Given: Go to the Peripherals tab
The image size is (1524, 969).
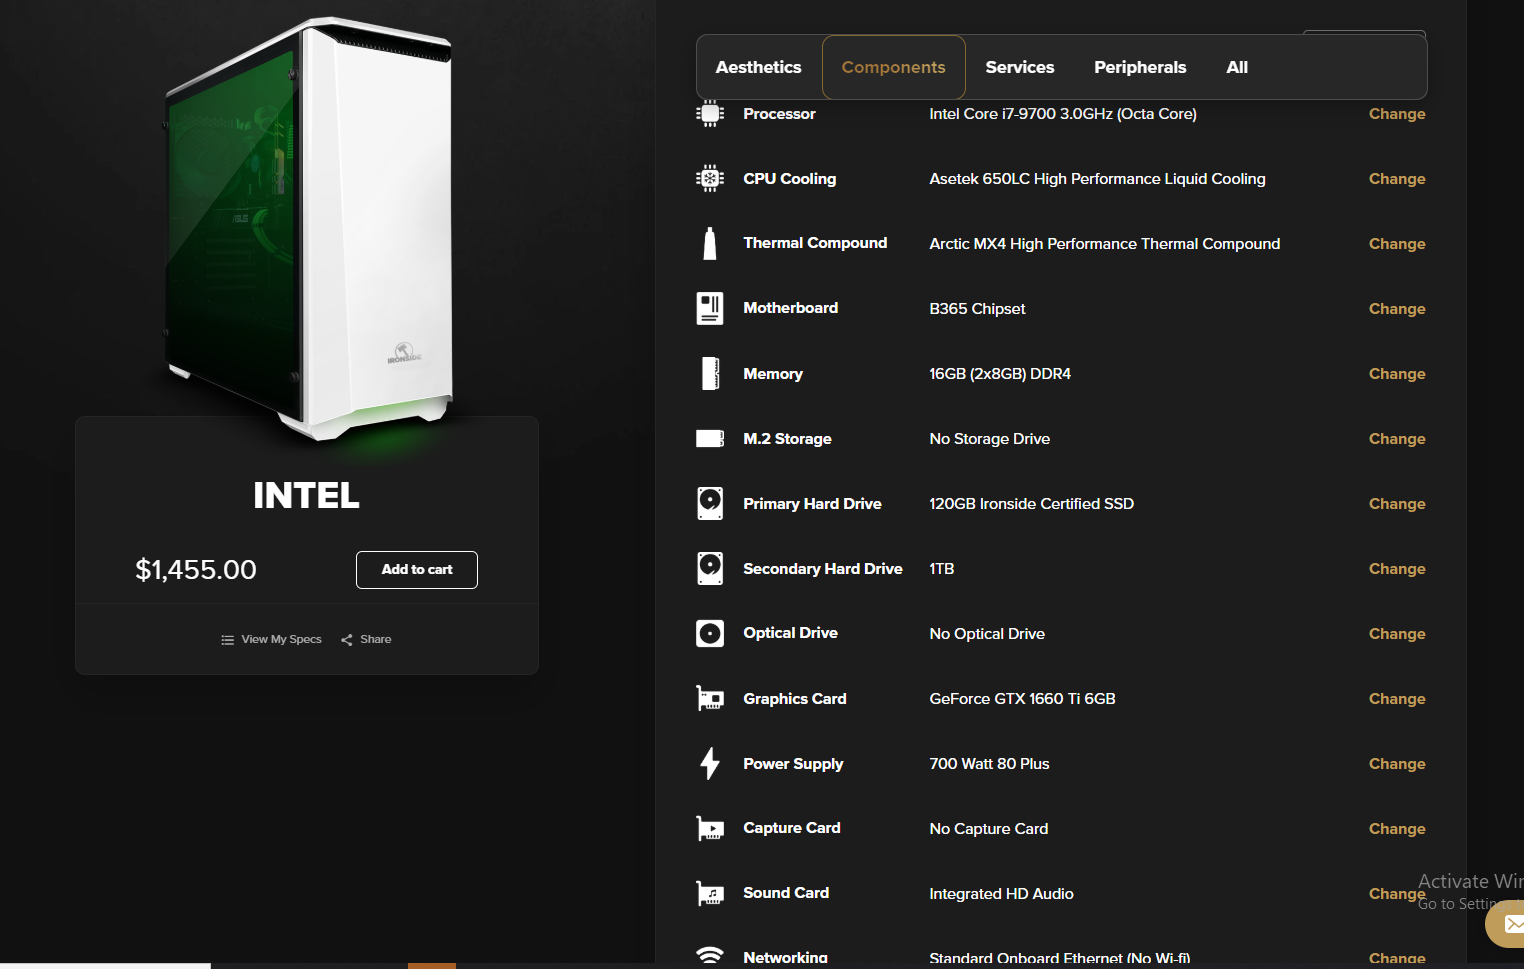Looking at the screenshot, I should click(x=1140, y=67).
